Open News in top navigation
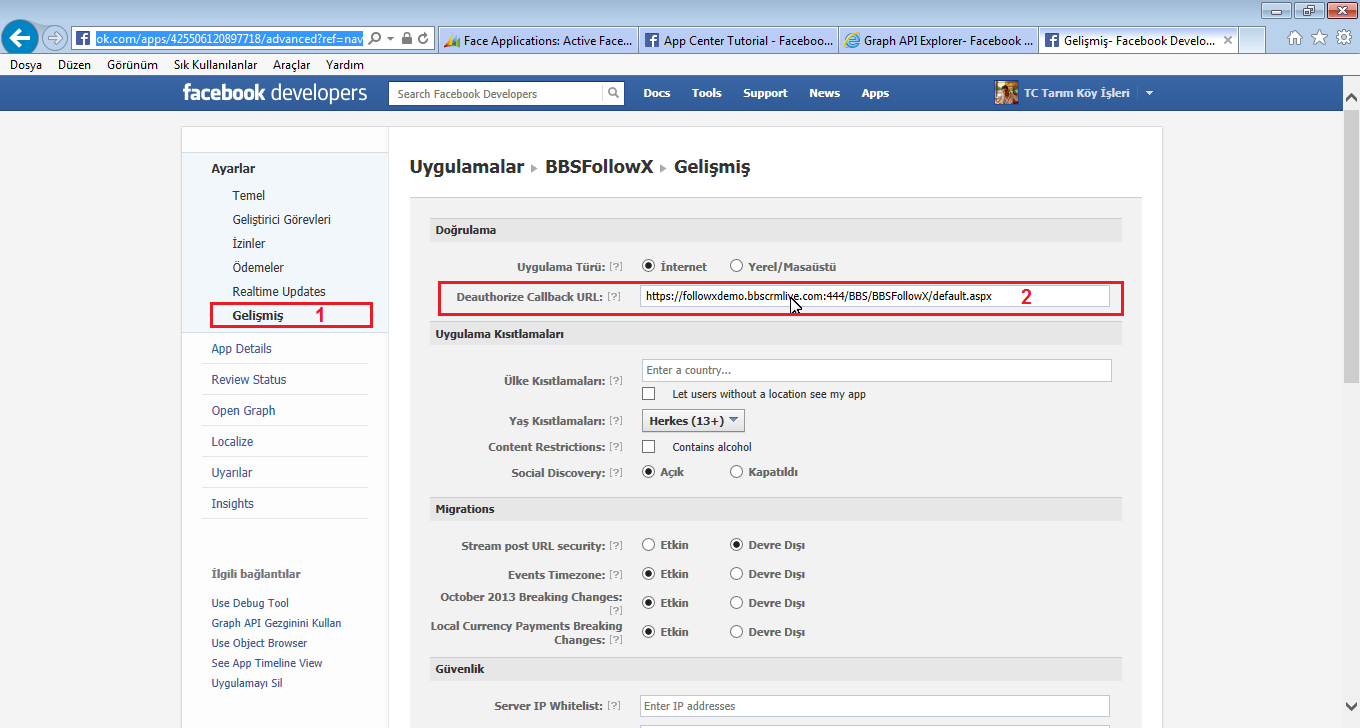The image size is (1360, 728). tap(824, 93)
